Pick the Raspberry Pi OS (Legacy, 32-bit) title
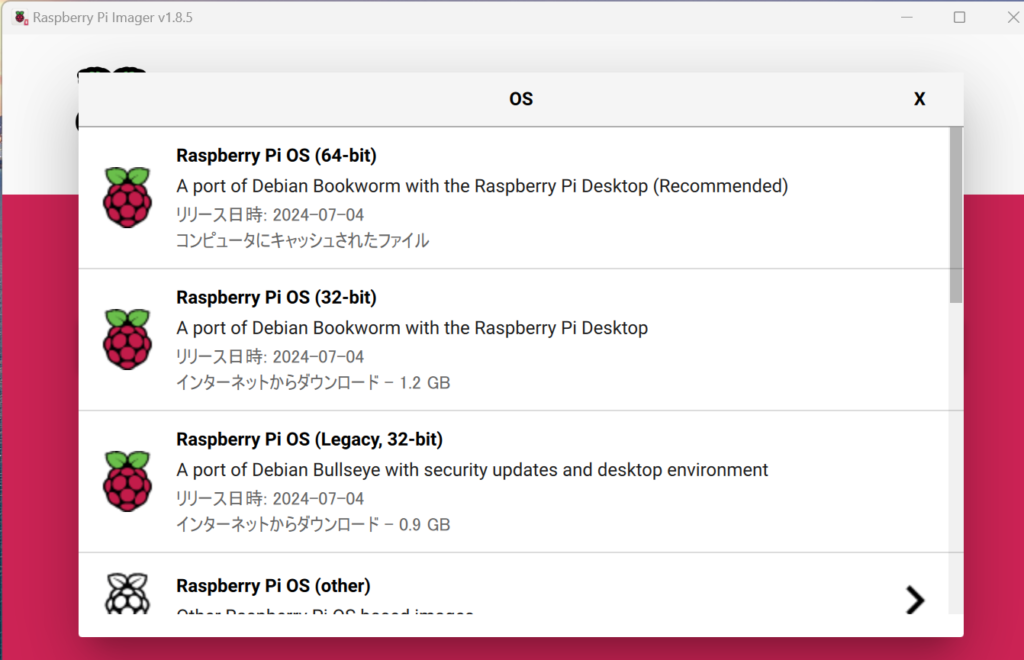 click(x=309, y=439)
